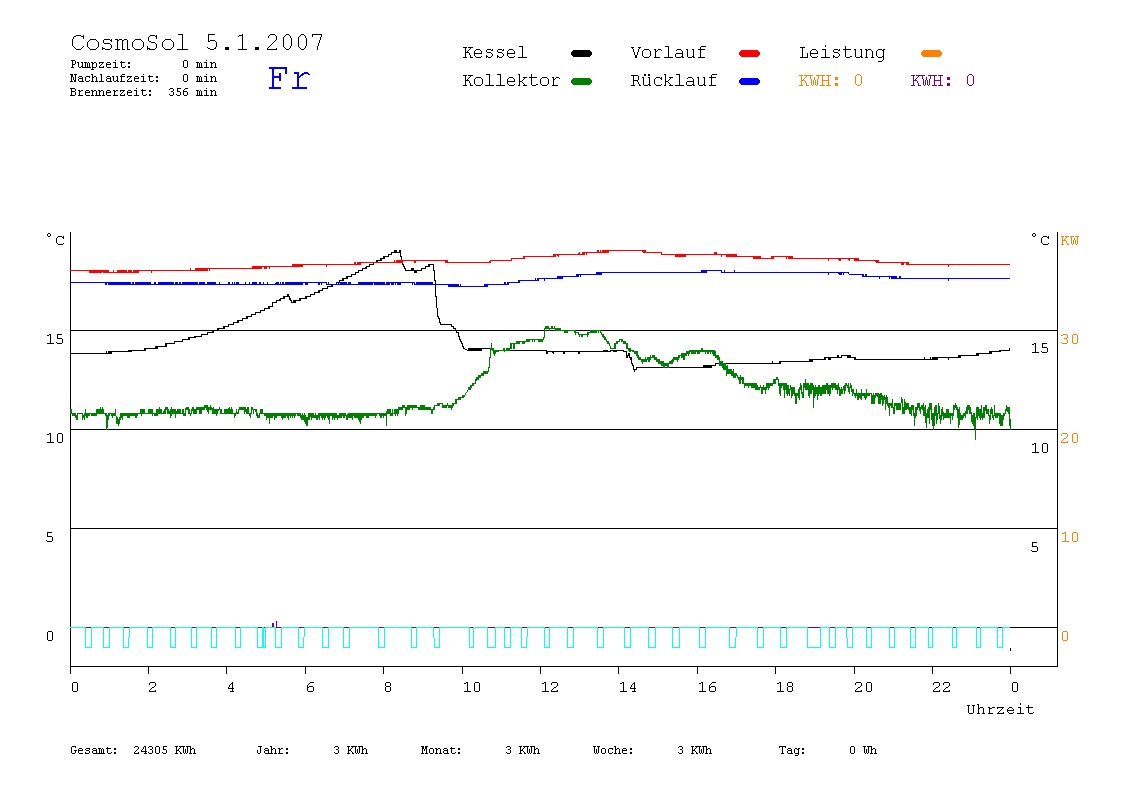The width and height of the screenshot is (1148, 812).
Task: Click the 'Kollektor' legend label
Action: pyautogui.click(x=511, y=81)
